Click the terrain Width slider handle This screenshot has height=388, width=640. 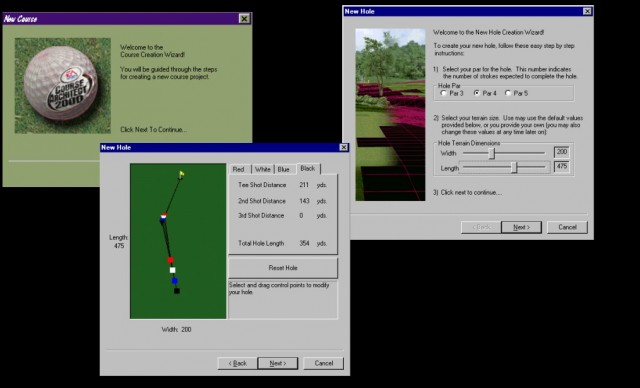[x=492, y=153]
